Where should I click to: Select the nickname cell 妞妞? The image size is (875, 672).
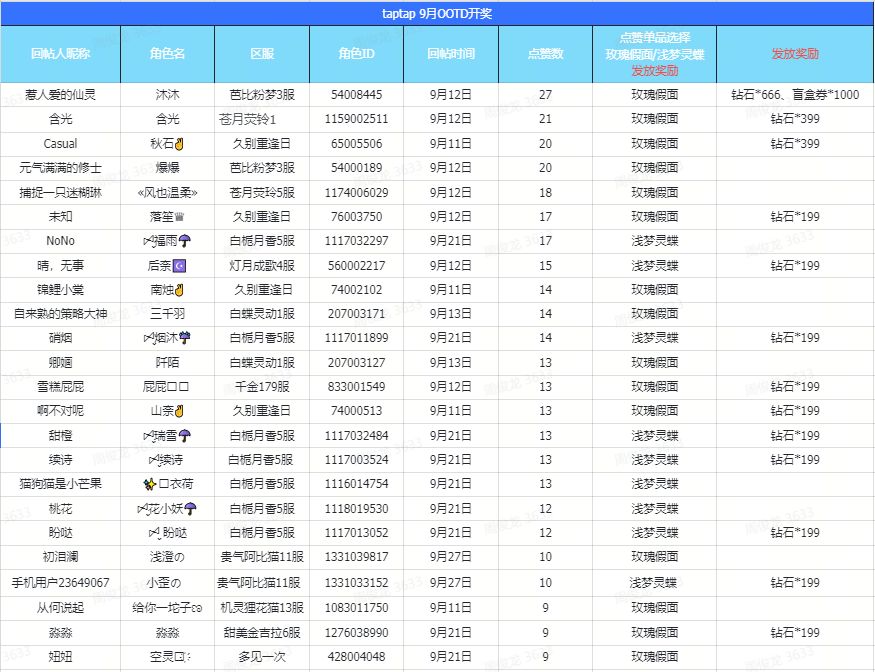[x=60, y=657]
